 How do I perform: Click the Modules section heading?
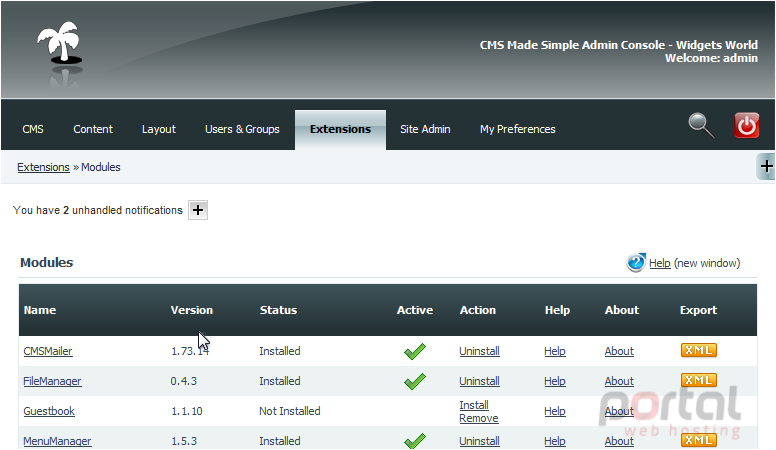(47, 262)
